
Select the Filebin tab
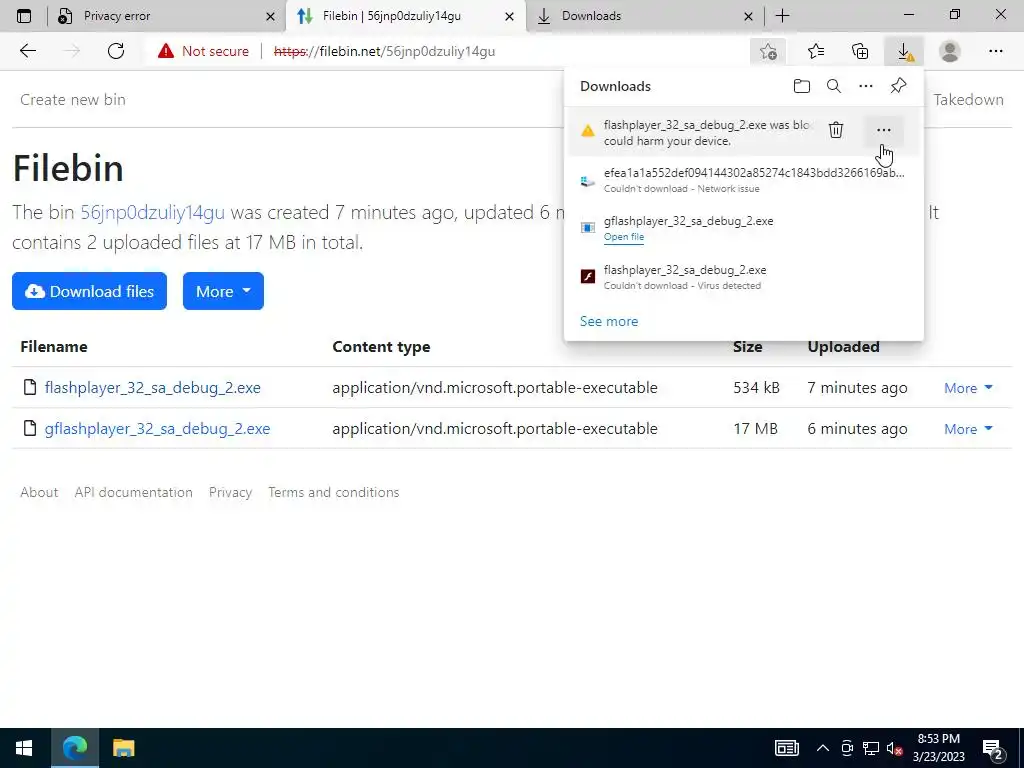pyautogui.click(x=405, y=16)
